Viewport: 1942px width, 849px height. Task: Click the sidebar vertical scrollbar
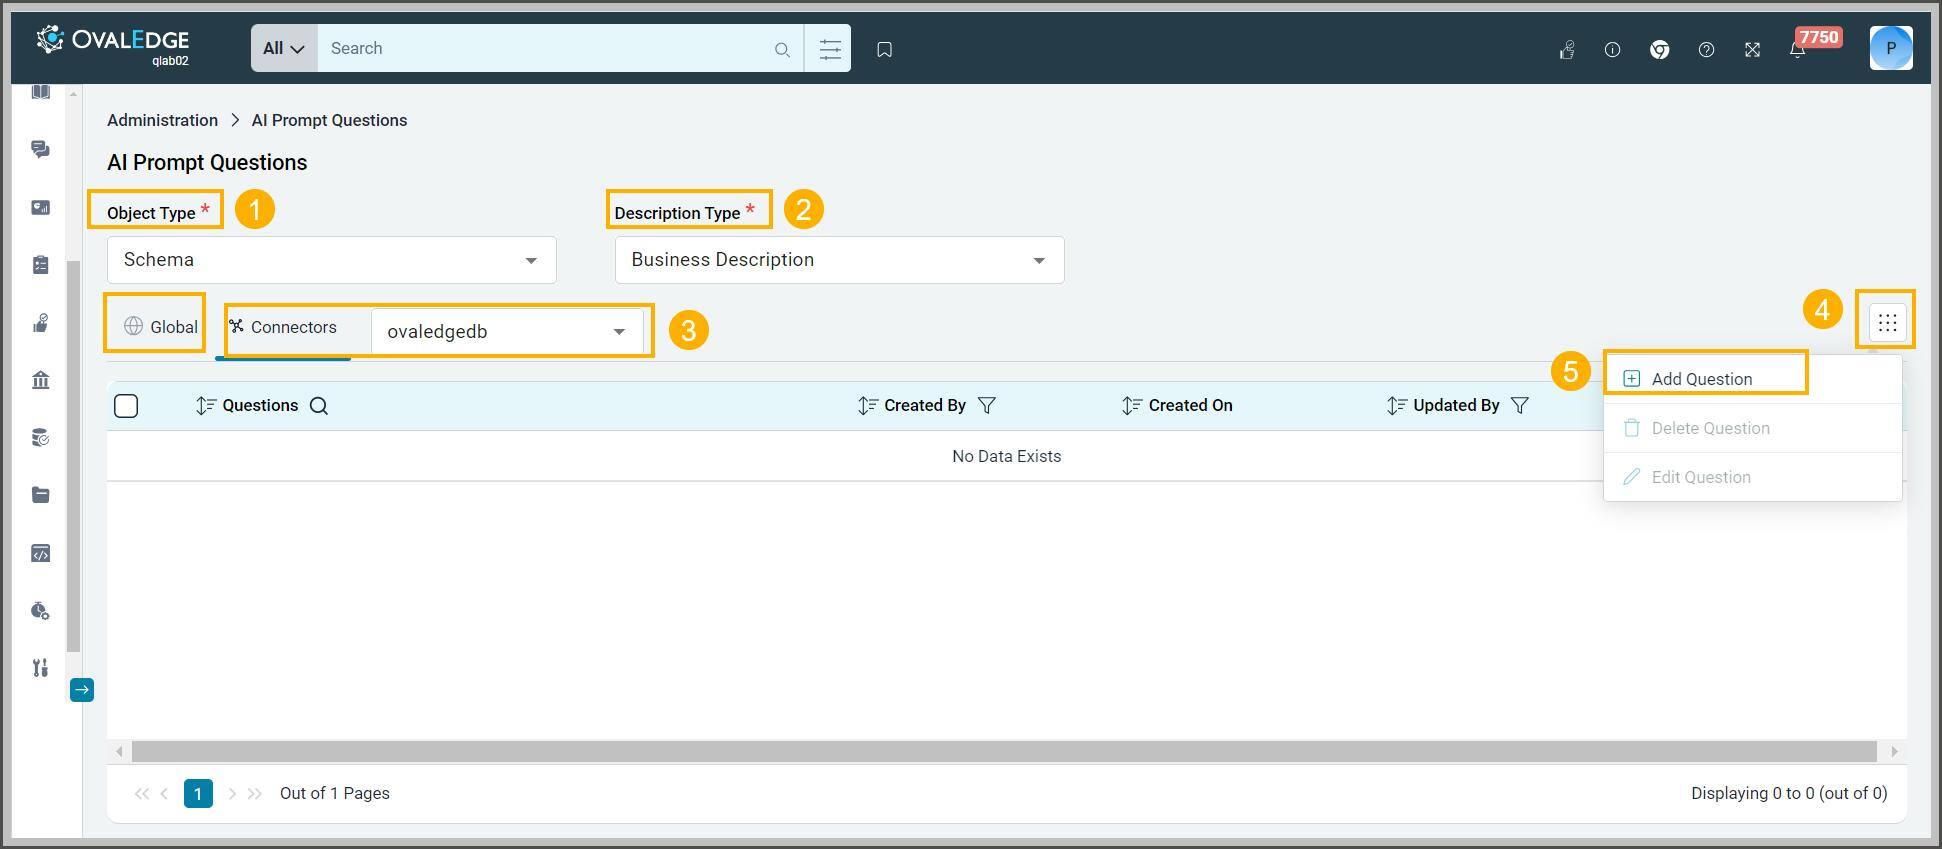[73, 455]
